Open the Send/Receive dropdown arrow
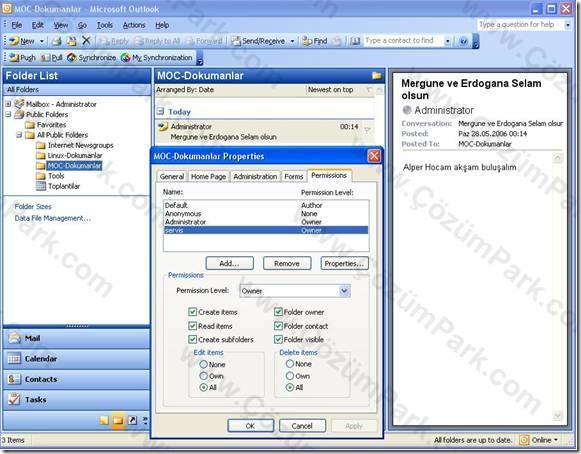 pos(292,41)
